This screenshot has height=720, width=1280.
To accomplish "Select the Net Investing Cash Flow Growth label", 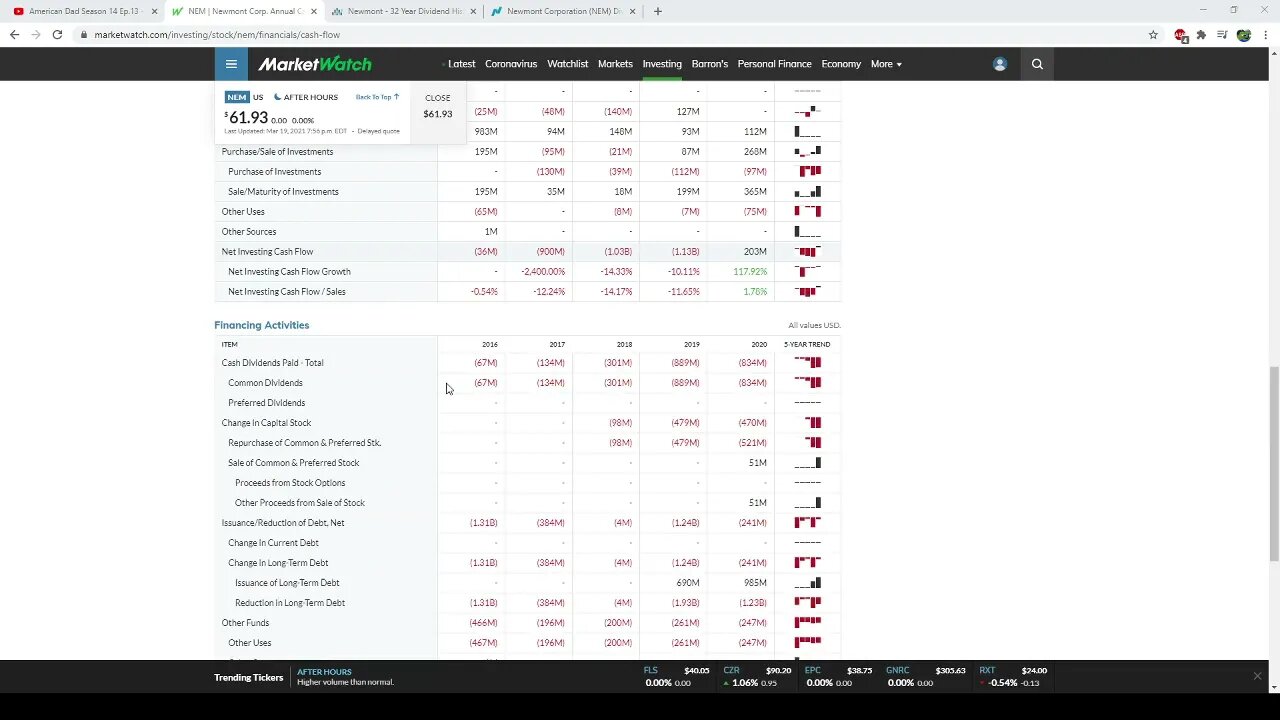I will click(289, 271).
